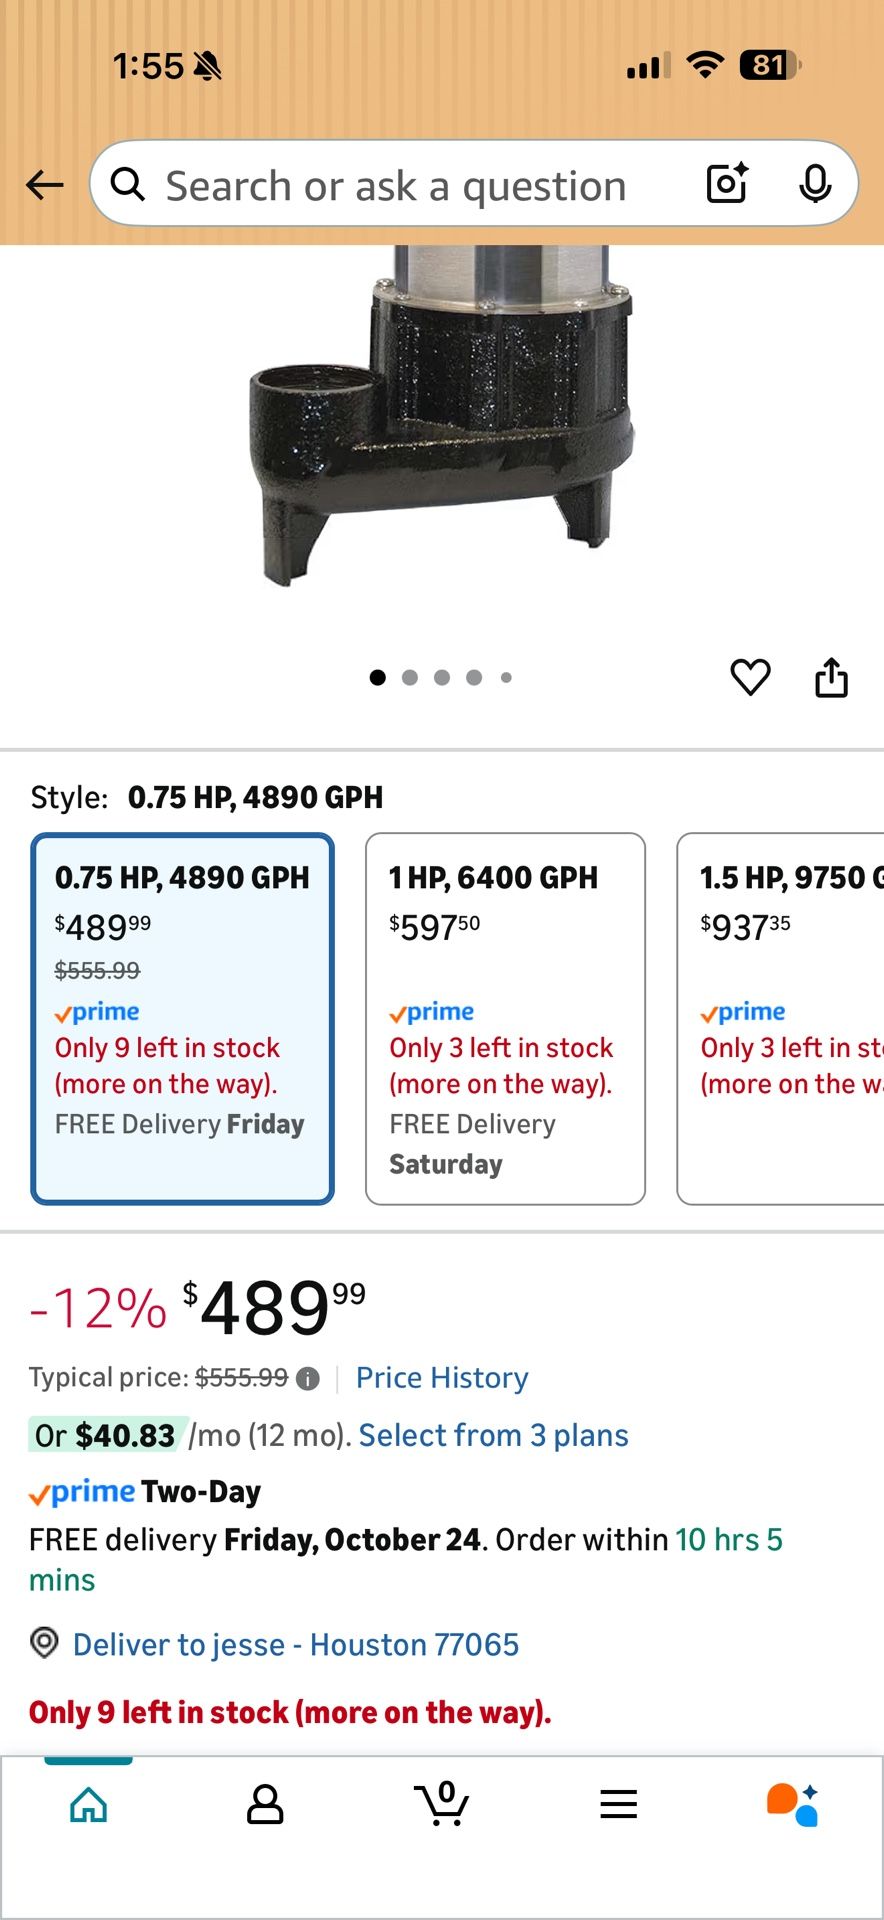Add pump to wishlist heart icon

750,677
